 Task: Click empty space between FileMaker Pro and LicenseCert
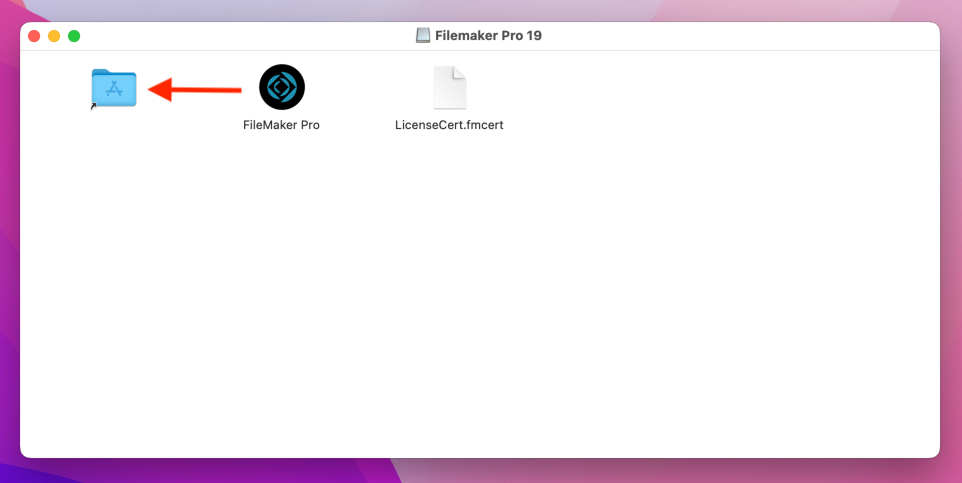(365, 90)
